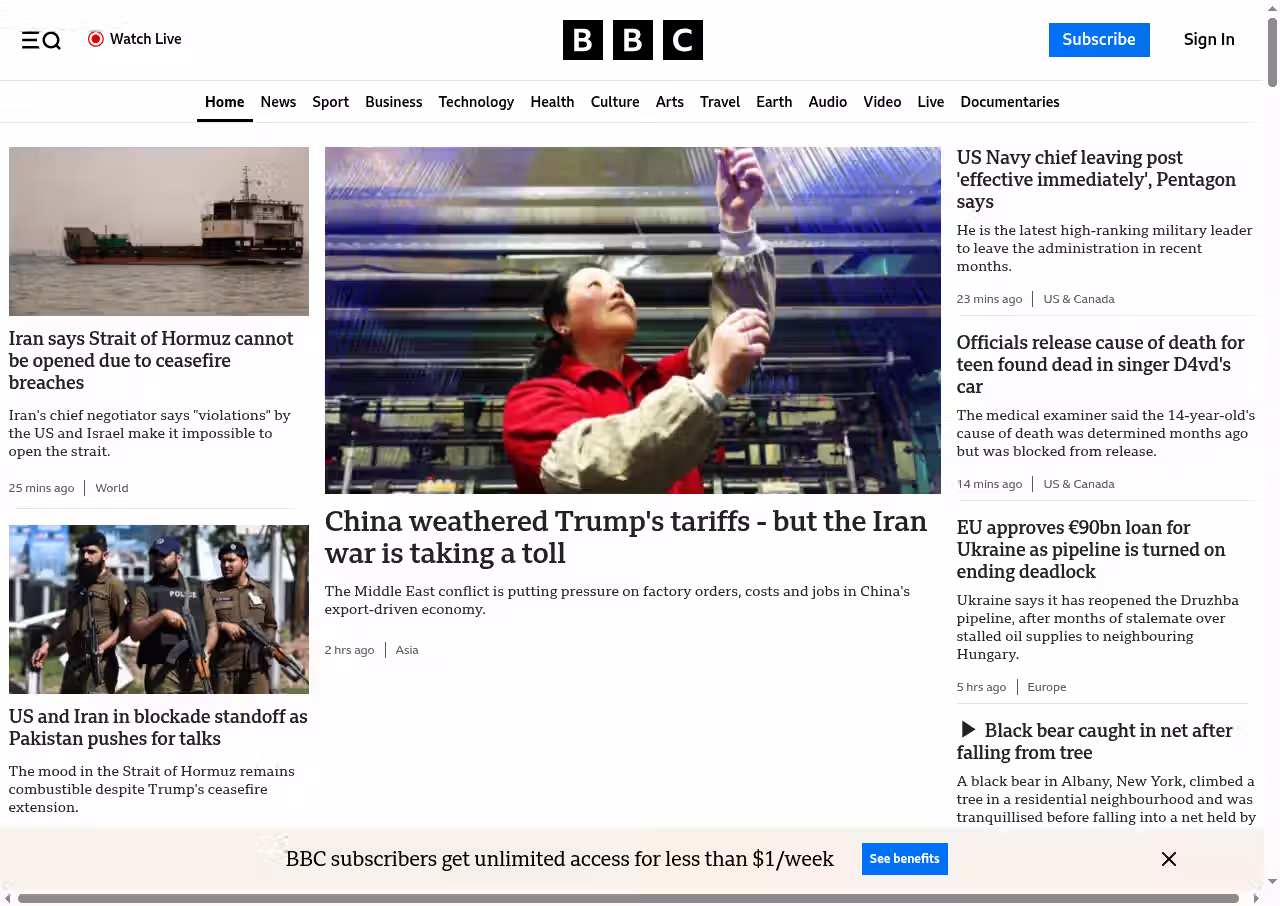This screenshot has width=1280, height=906.
Task: Close the subscription banner
Action: [x=1168, y=859]
